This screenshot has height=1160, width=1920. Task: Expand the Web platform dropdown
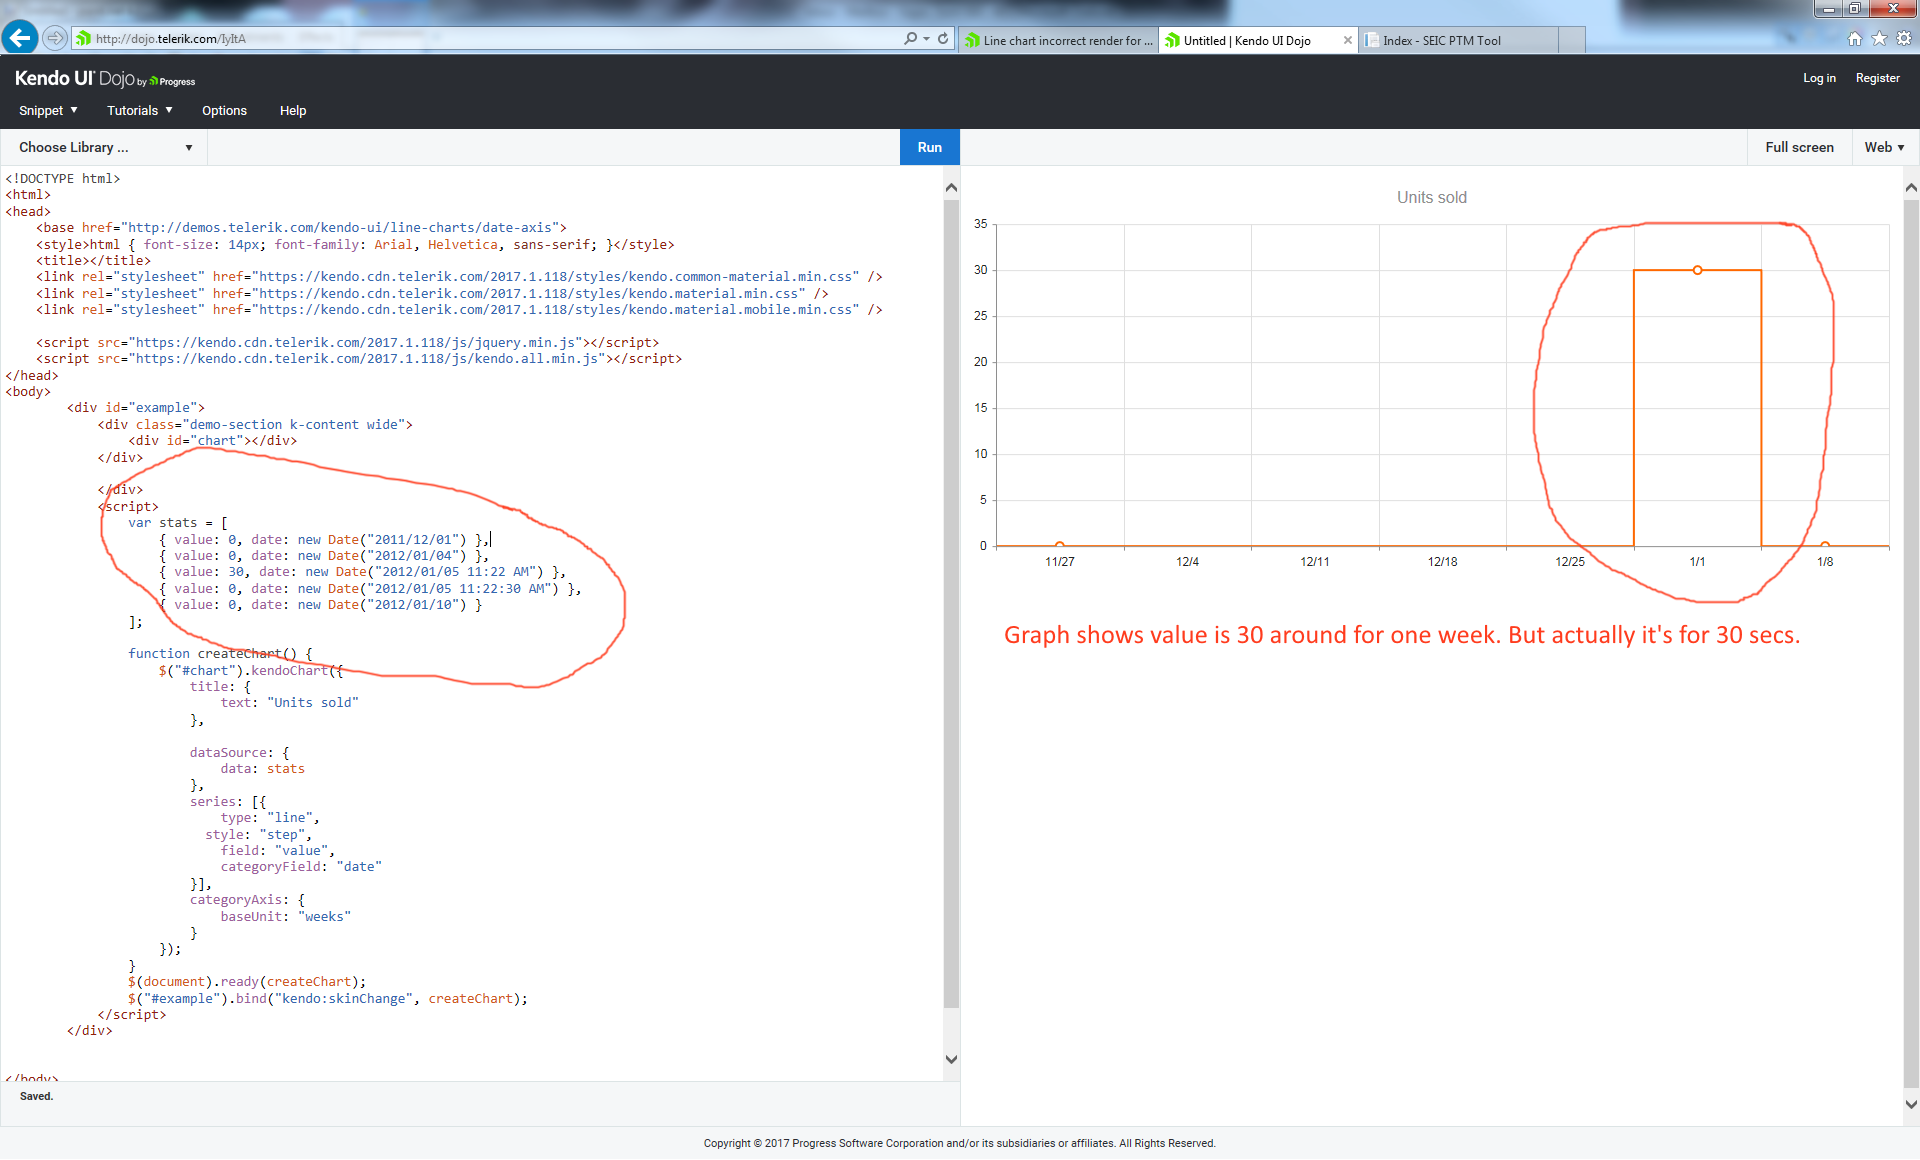tap(1884, 147)
